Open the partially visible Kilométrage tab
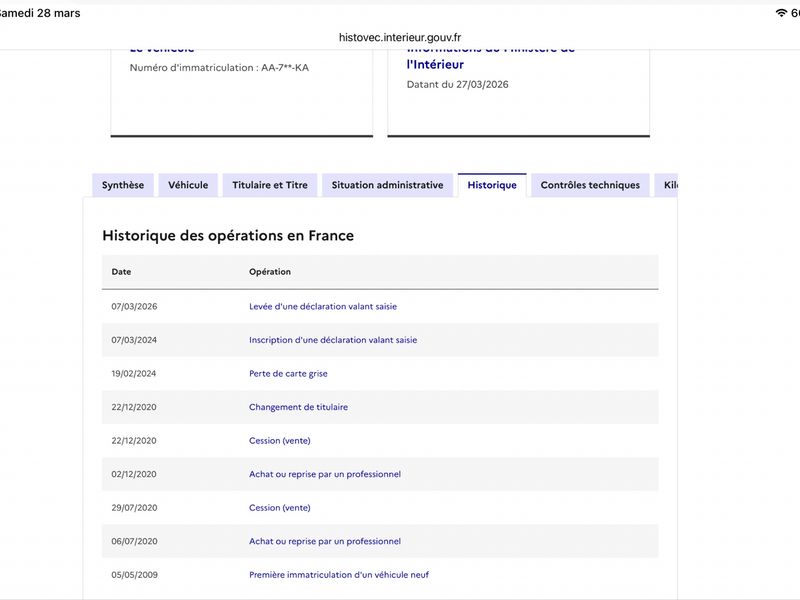This screenshot has width=800, height=600. click(x=669, y=185)
